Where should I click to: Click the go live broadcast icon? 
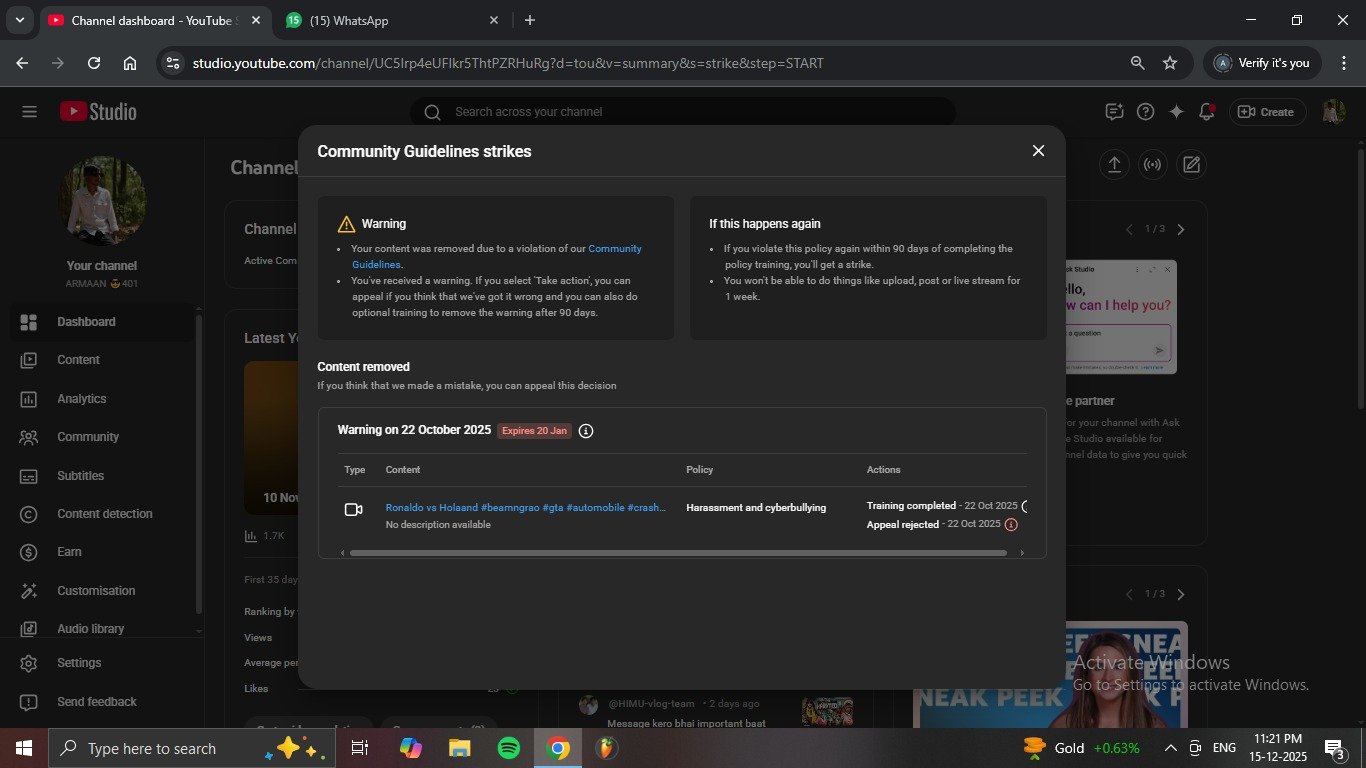[1152, 165]
